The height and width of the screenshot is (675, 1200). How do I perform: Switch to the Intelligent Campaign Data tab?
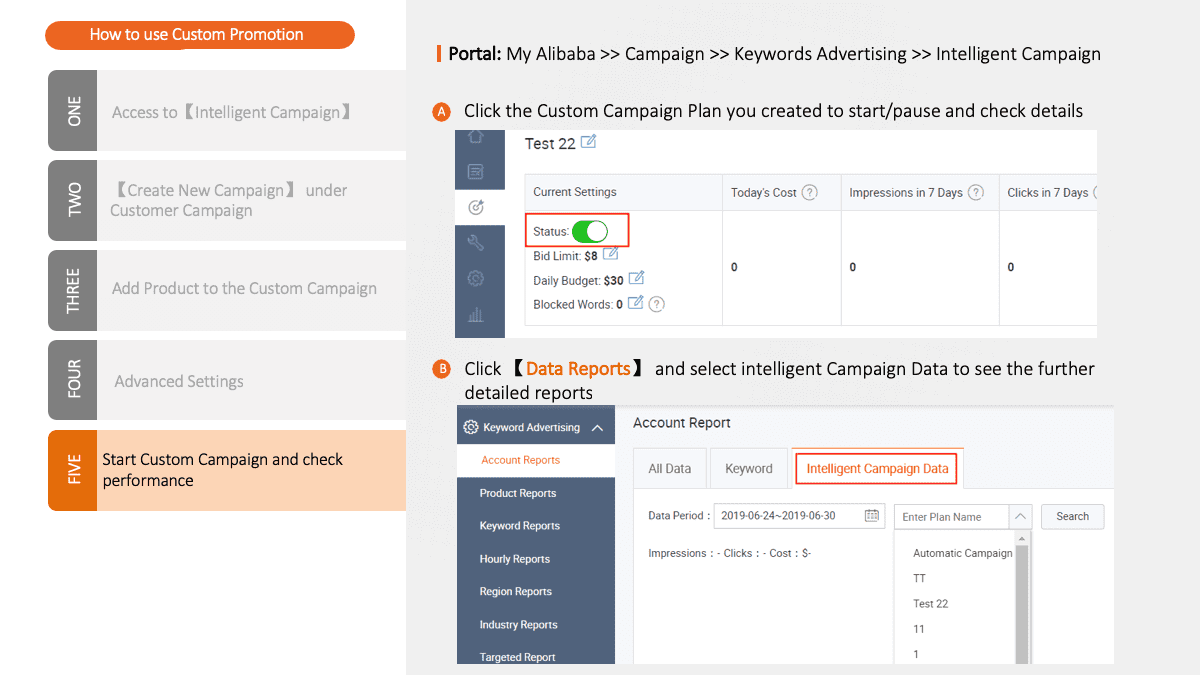coord(877,468)
